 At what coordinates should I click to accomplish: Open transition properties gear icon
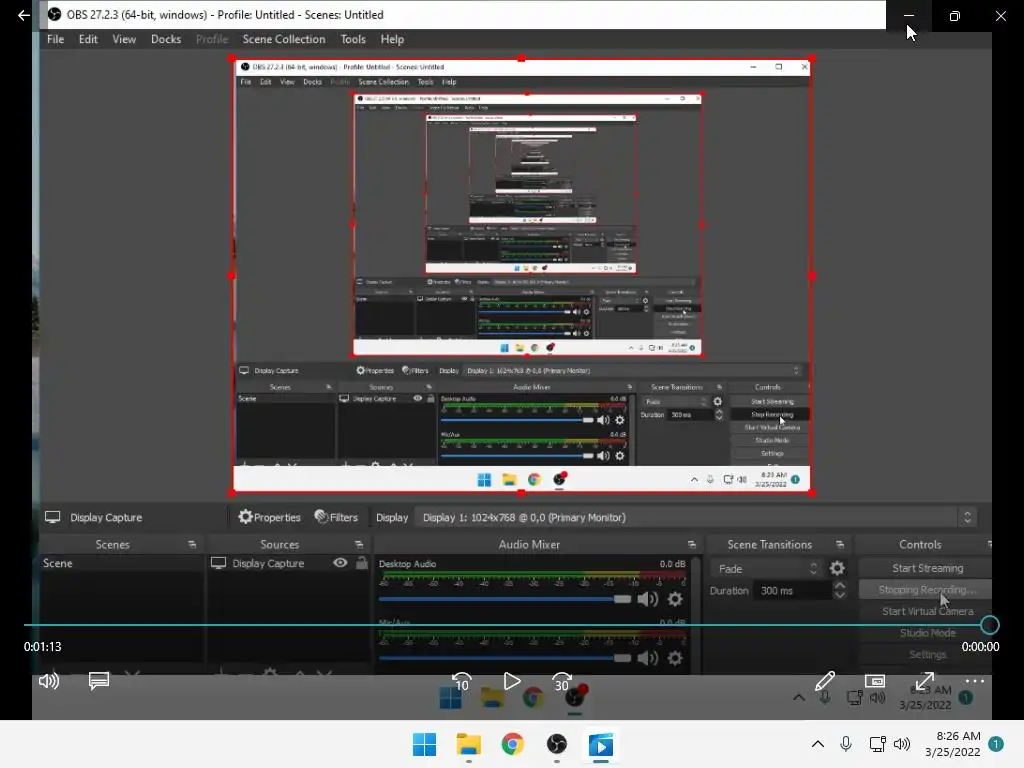pyautogui.click(x=837, y=569)
